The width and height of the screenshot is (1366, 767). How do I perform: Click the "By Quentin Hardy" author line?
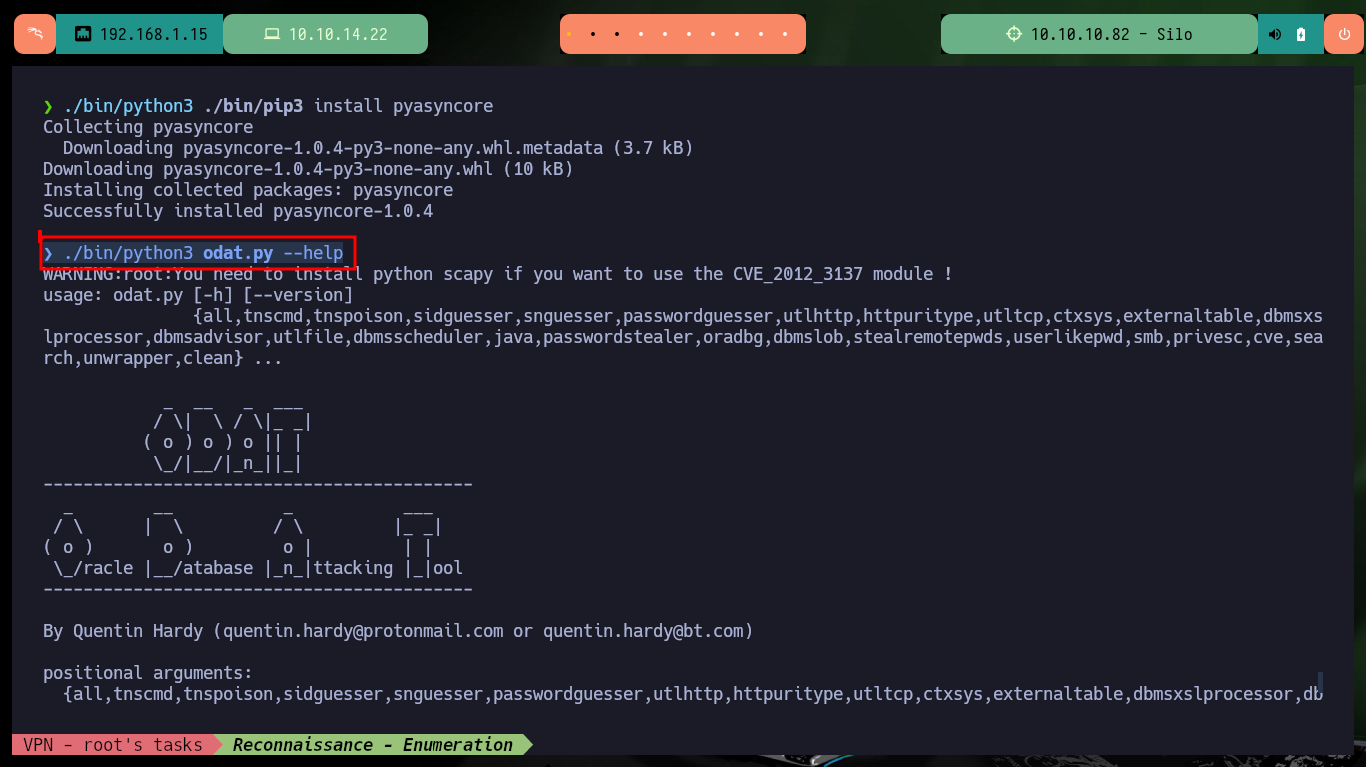click(x=398, y=631)
